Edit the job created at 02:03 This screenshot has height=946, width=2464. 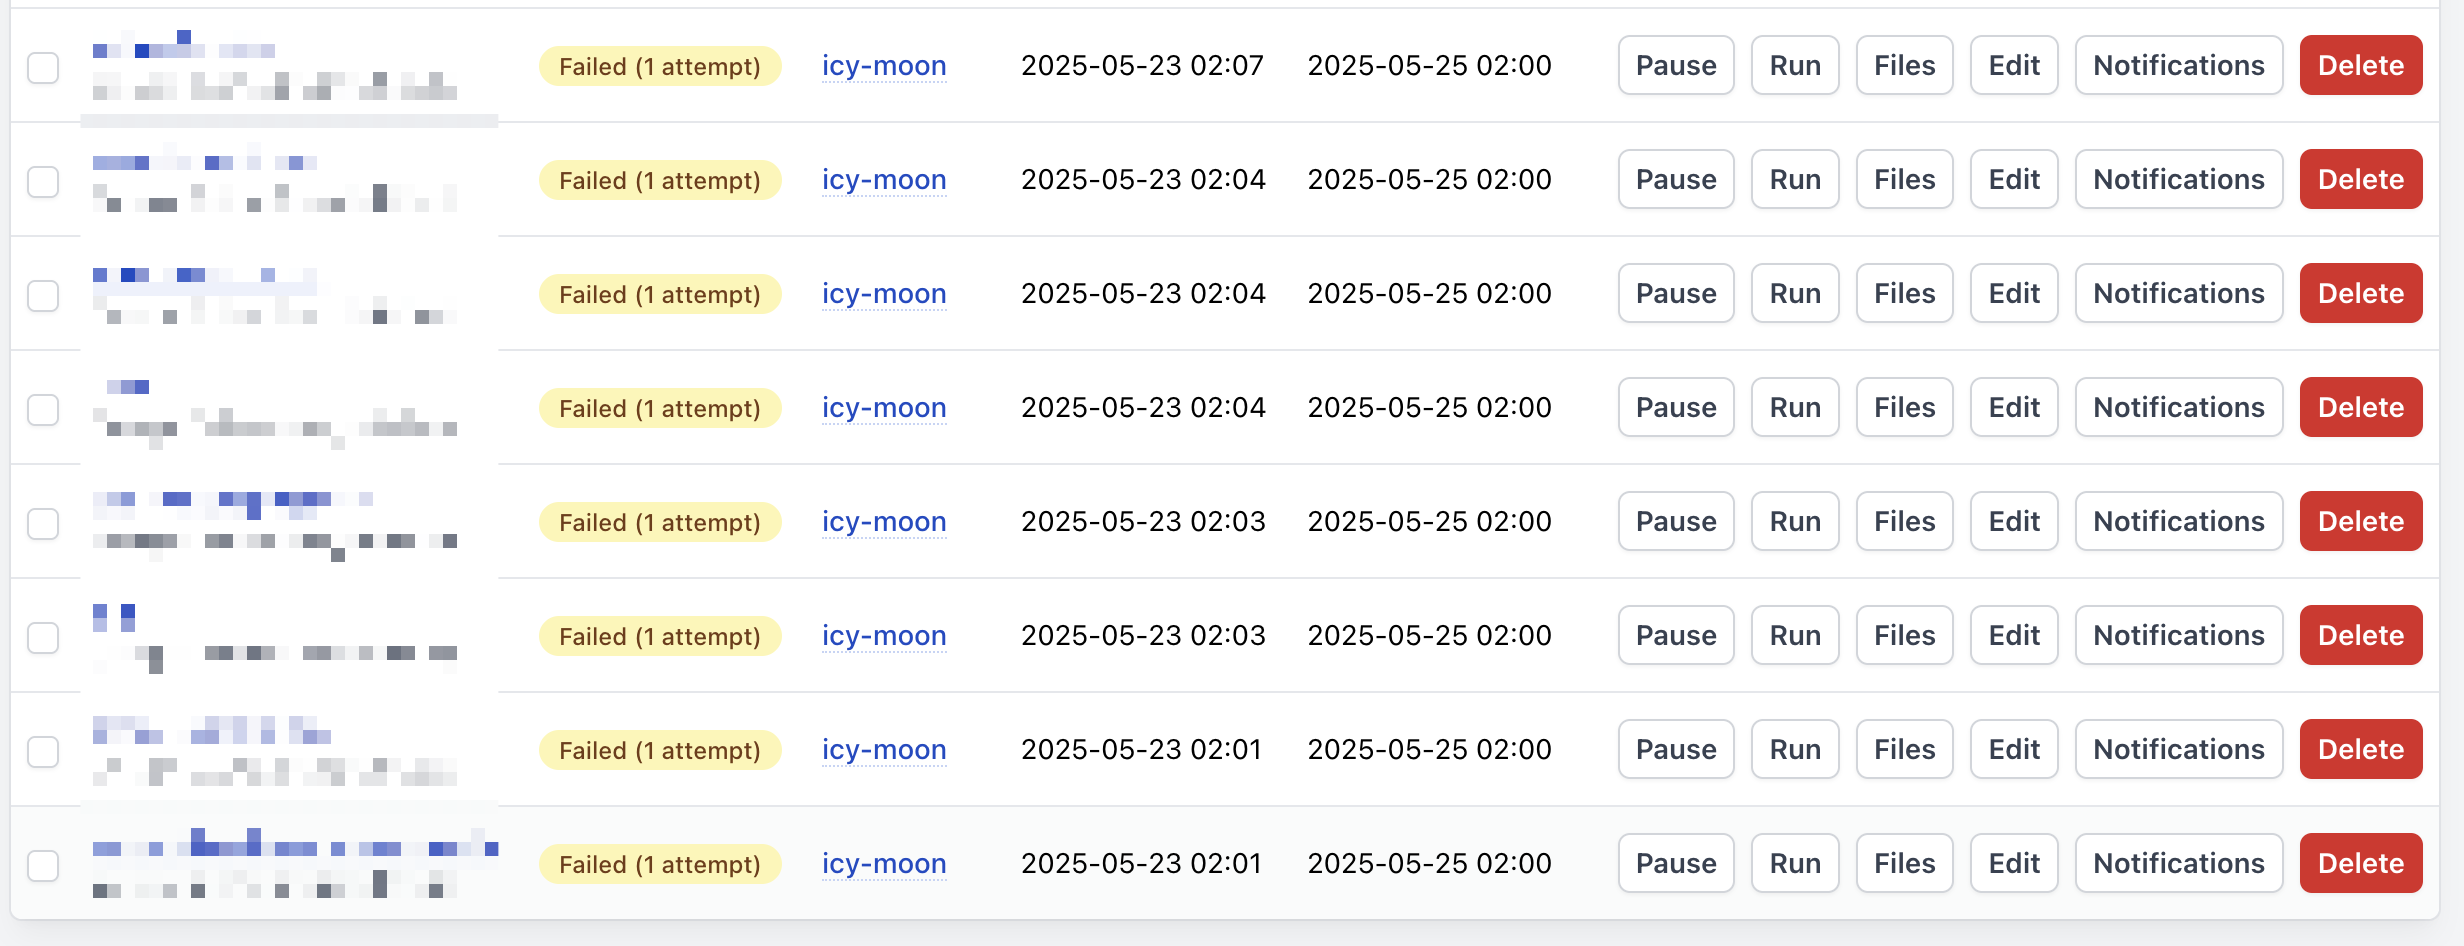coord(2012,521)
